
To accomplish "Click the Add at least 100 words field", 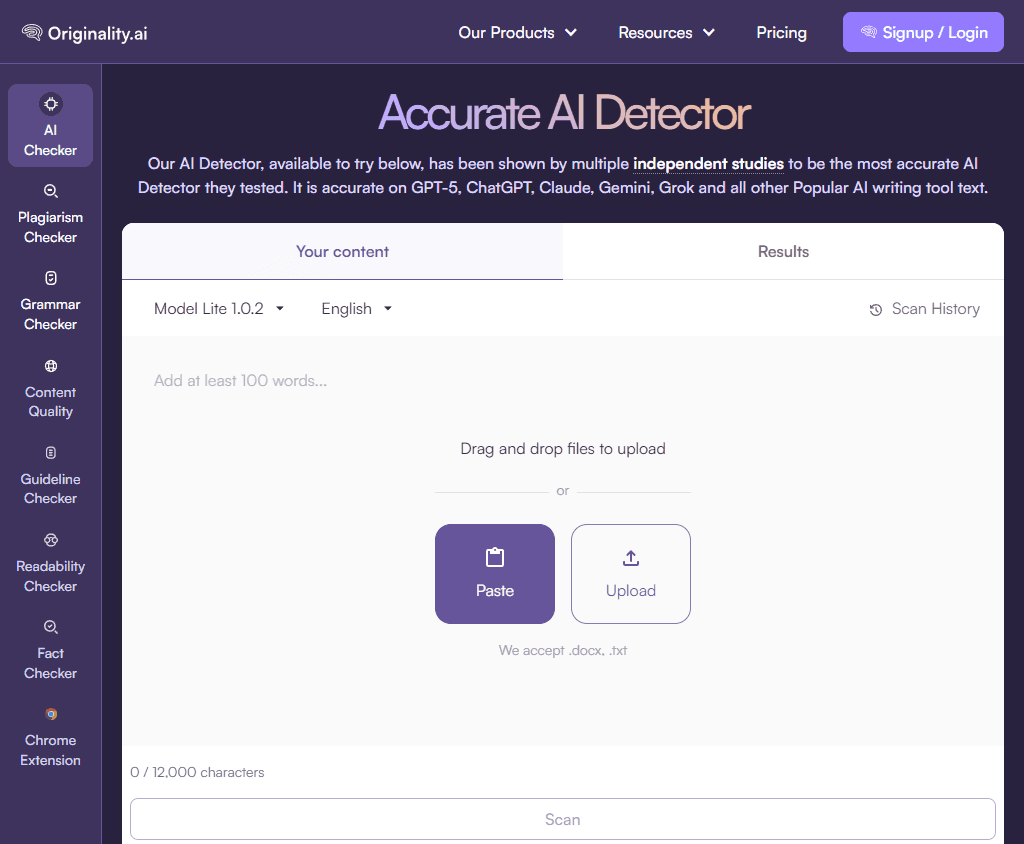I will pos(562,380).
